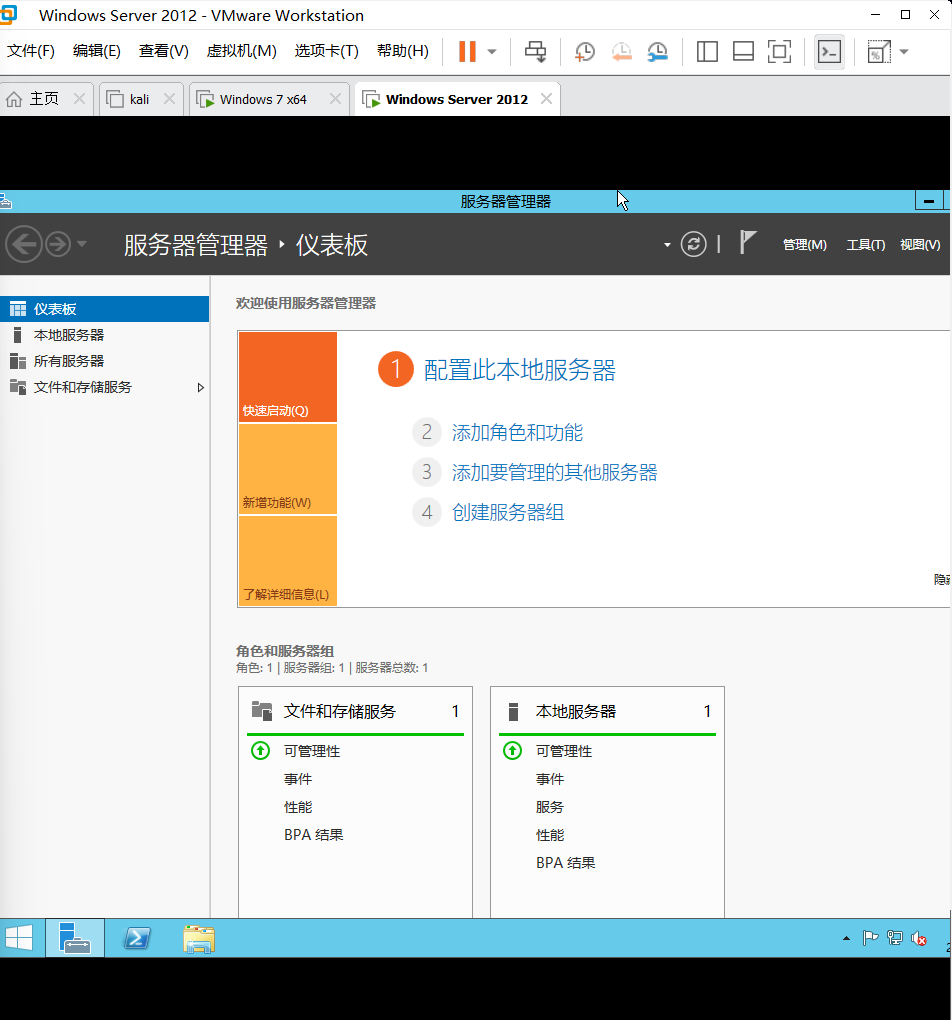The width and height of the screenshot is (952, 1020).
Task: Click 事件 in 文件和存储服务 tile
Action: (297, 779)
